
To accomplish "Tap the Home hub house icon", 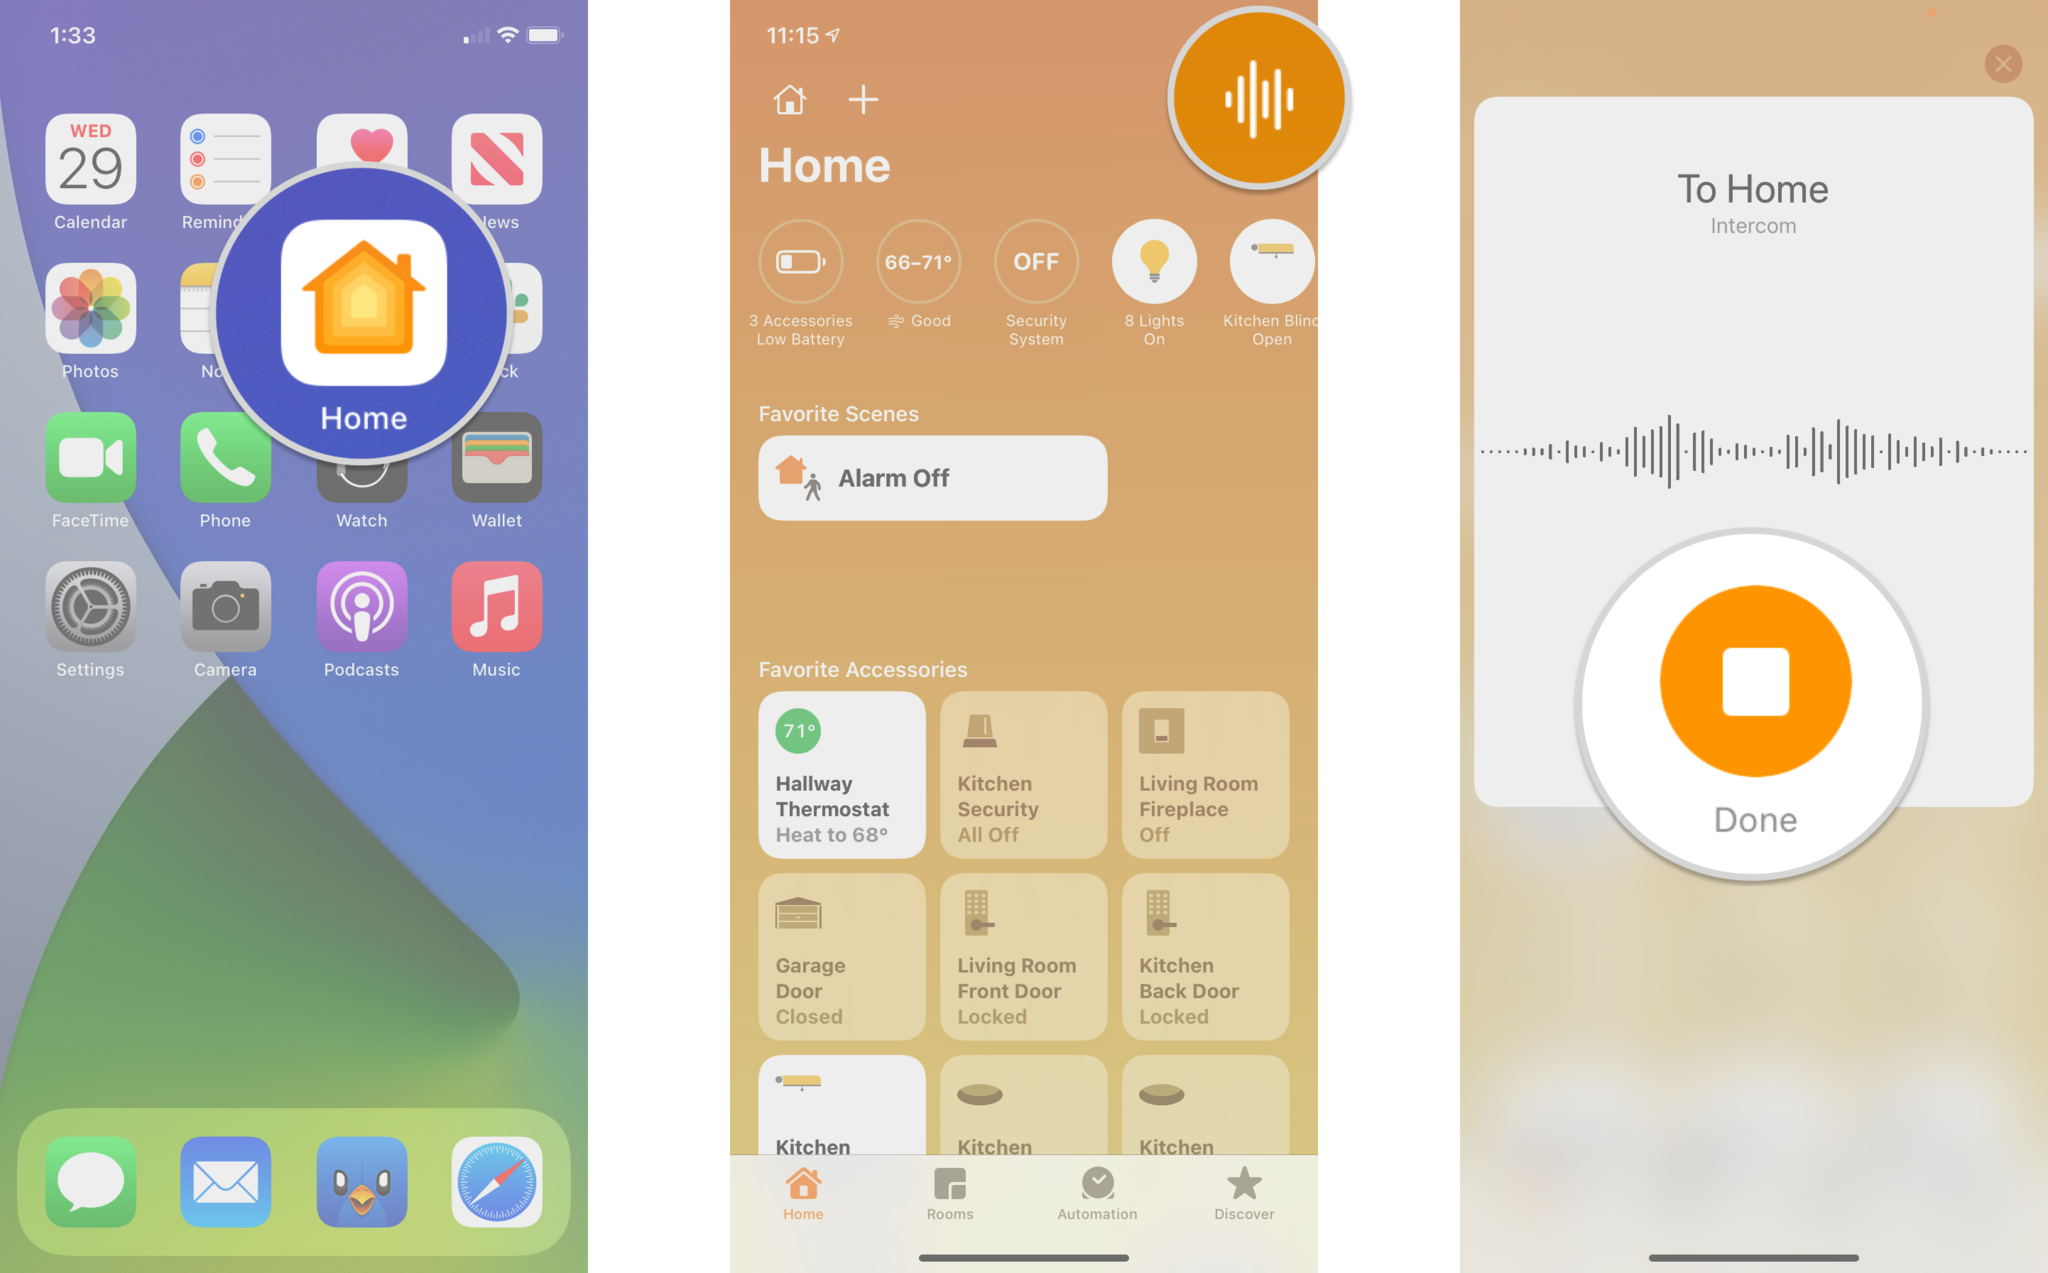I will point(787,100).
